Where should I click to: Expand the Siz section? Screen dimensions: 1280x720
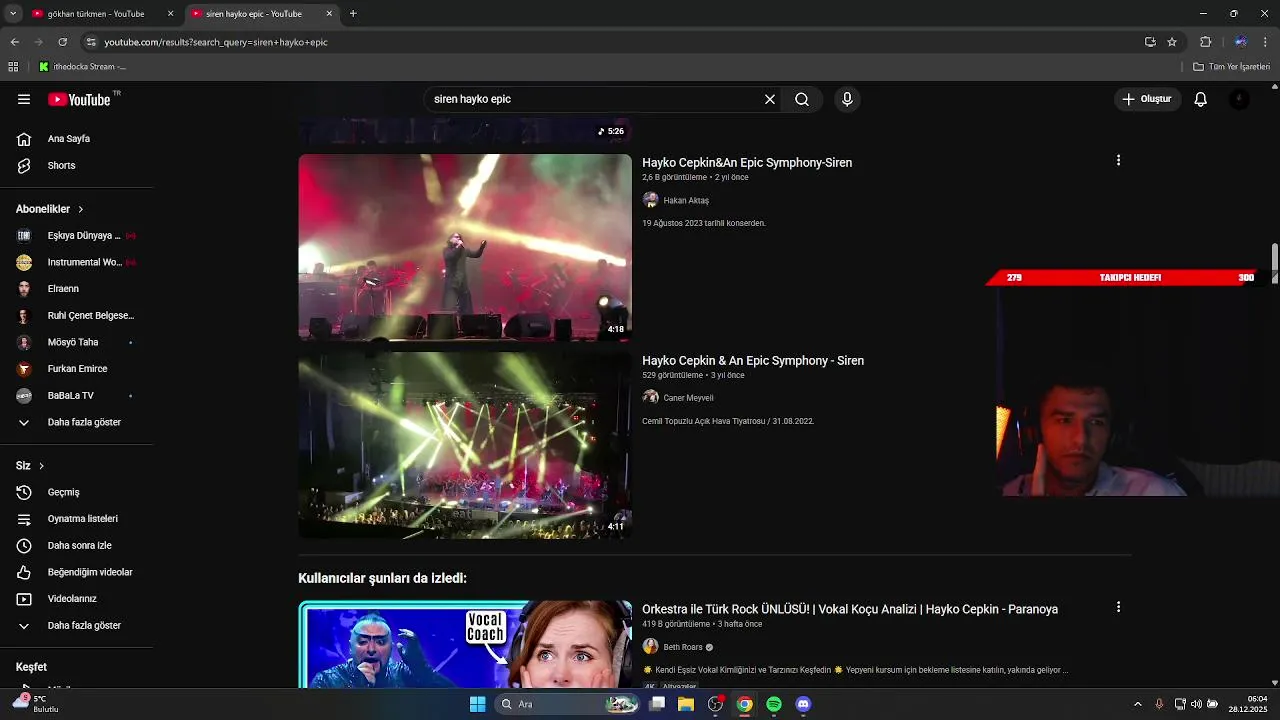coord(30,466)
